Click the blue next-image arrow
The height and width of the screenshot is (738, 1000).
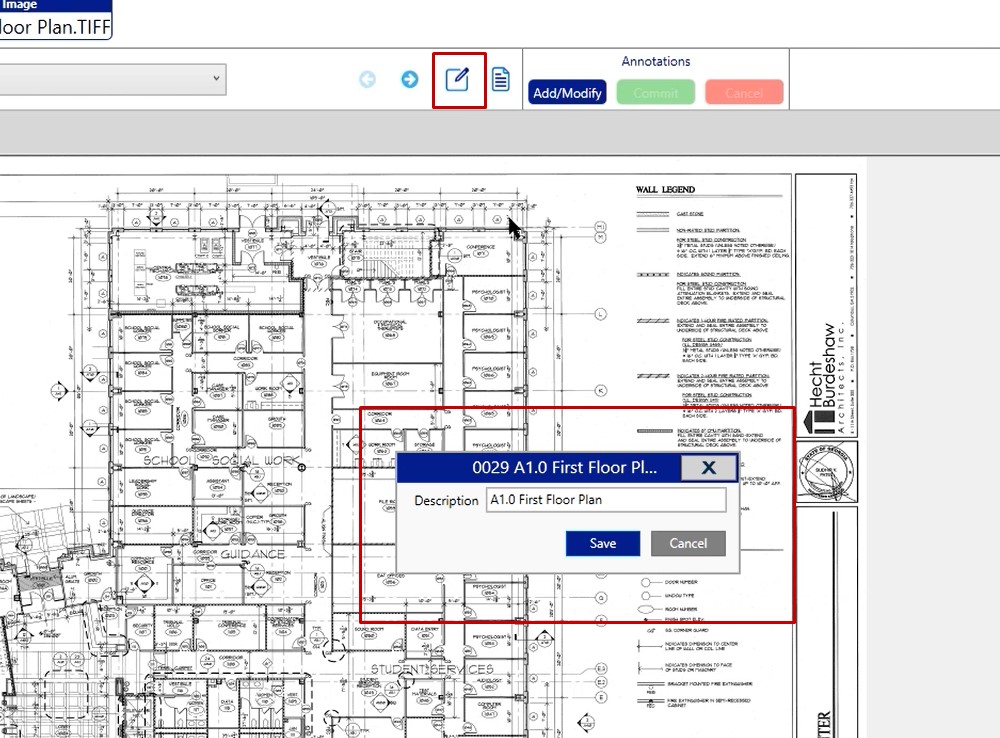tap(409, 79)
